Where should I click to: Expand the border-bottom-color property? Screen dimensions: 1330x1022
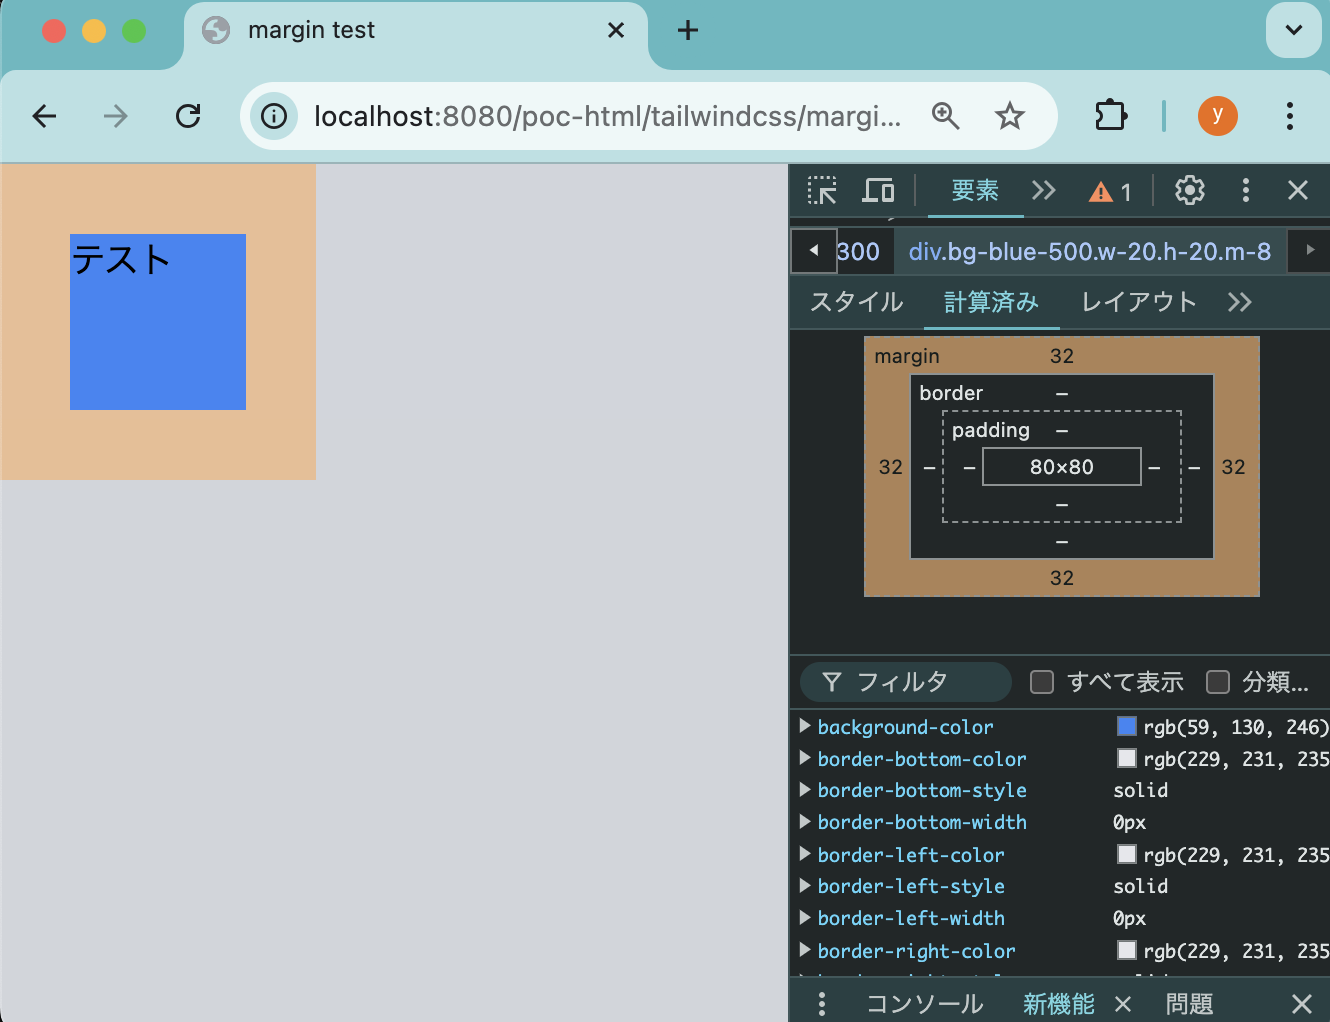[805, 758]
